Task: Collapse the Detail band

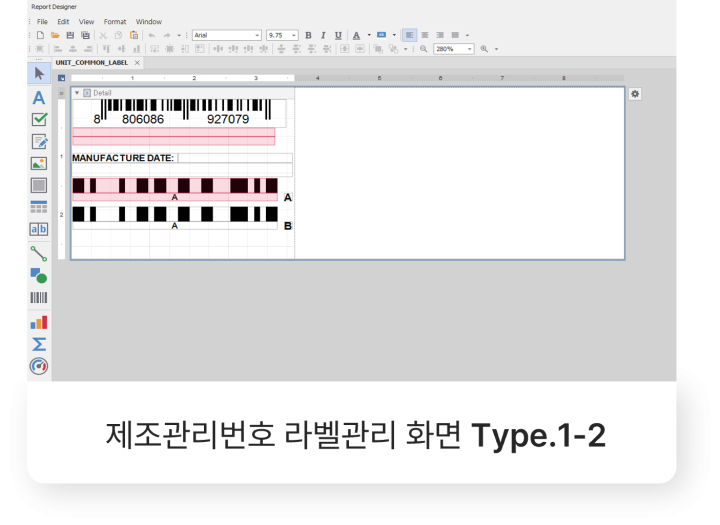Action: 77,93
